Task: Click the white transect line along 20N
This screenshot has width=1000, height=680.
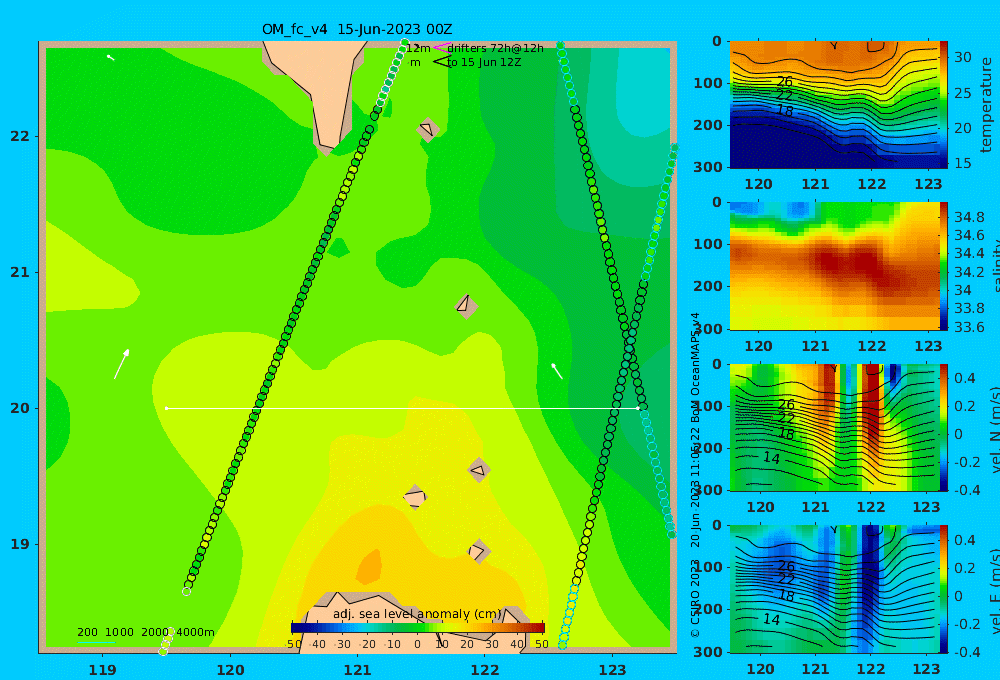Action: [402, 408]
